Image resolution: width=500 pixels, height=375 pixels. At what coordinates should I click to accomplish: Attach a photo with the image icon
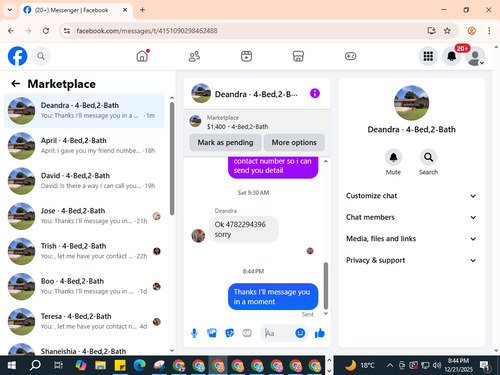click(212, 333)
